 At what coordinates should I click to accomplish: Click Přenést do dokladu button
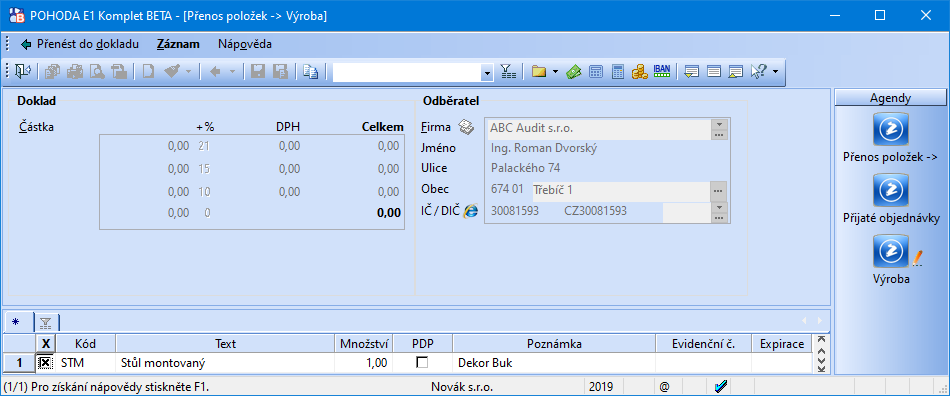point(79,44)
